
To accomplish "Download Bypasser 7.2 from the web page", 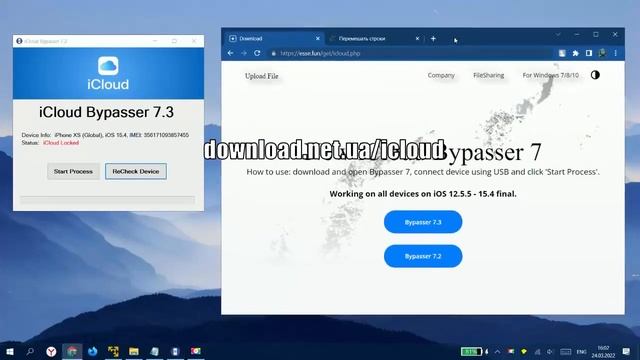I will point(423,256).
